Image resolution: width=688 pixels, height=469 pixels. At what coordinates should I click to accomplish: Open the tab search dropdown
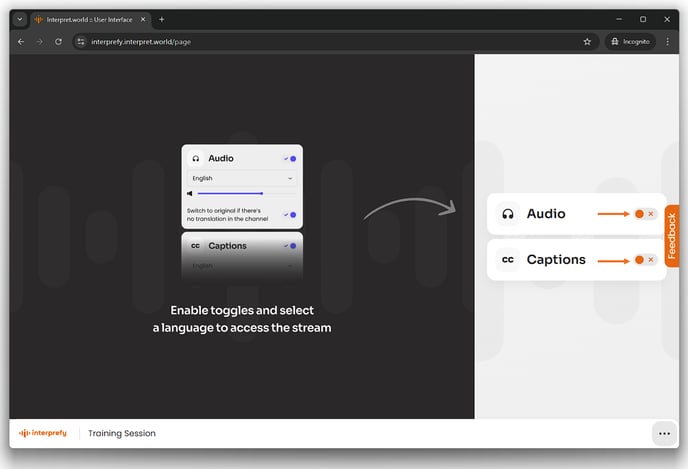point(20,19)
